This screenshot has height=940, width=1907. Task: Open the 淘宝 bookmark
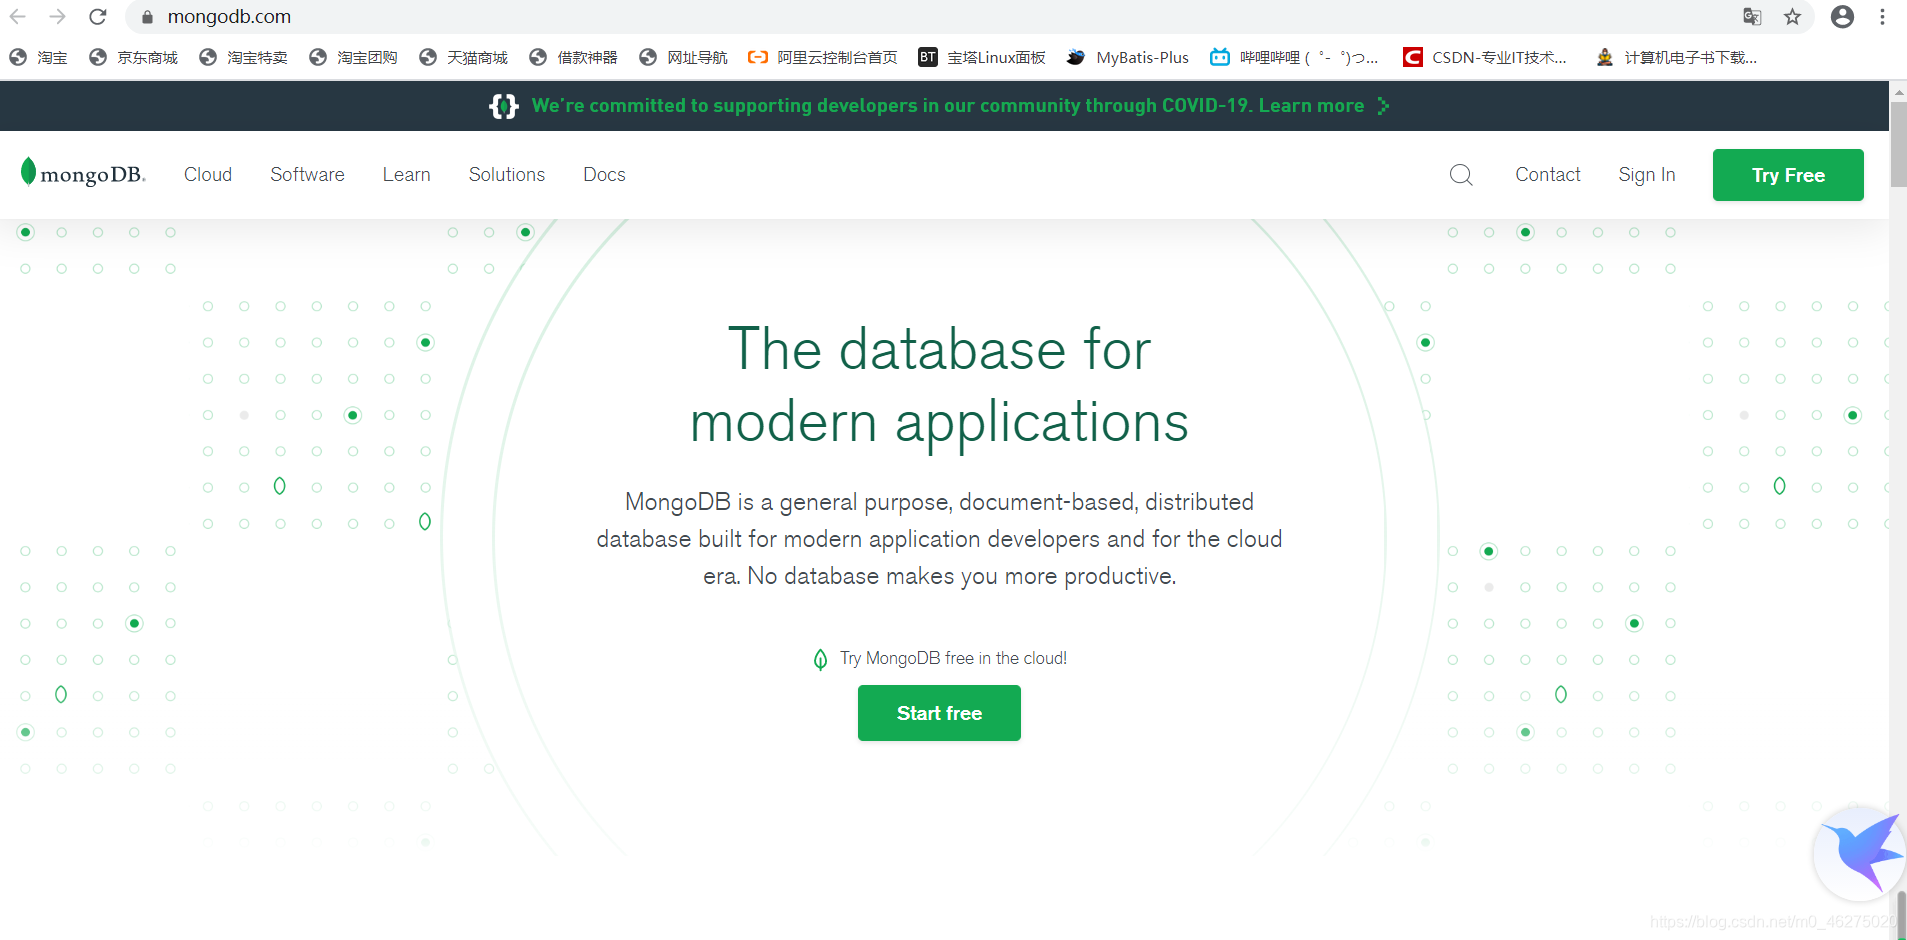pos(38,58)
